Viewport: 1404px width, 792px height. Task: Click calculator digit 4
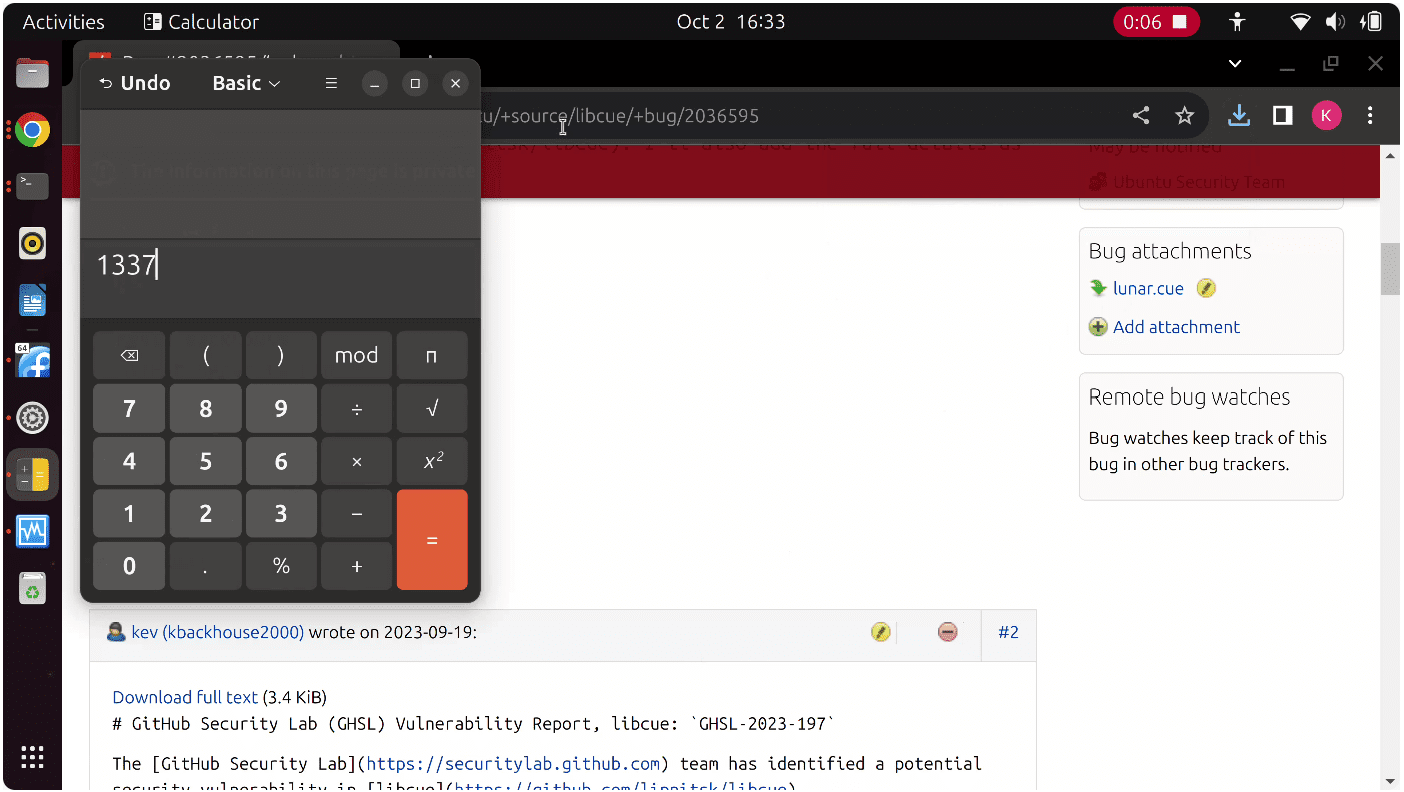pos(129,461)
